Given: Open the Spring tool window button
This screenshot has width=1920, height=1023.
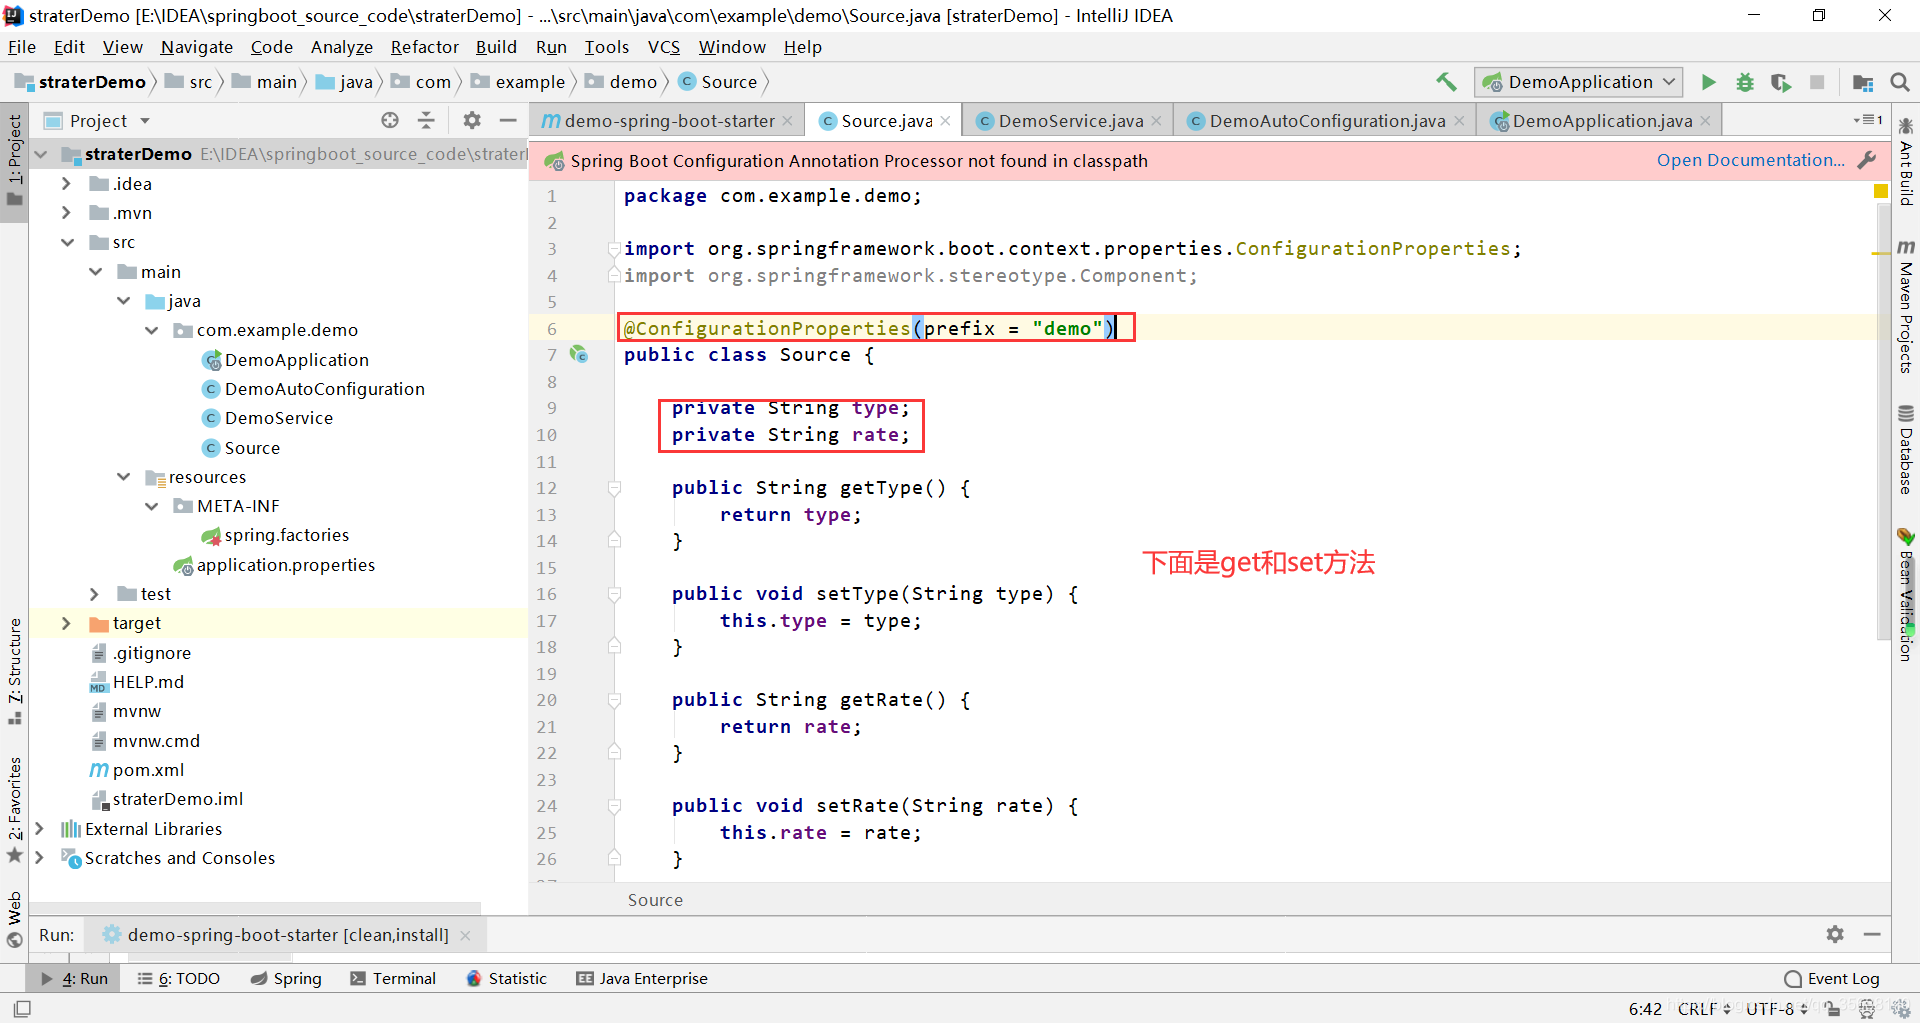Looking at the screenshot, I should pyautogui.click(x=286, y=979).
